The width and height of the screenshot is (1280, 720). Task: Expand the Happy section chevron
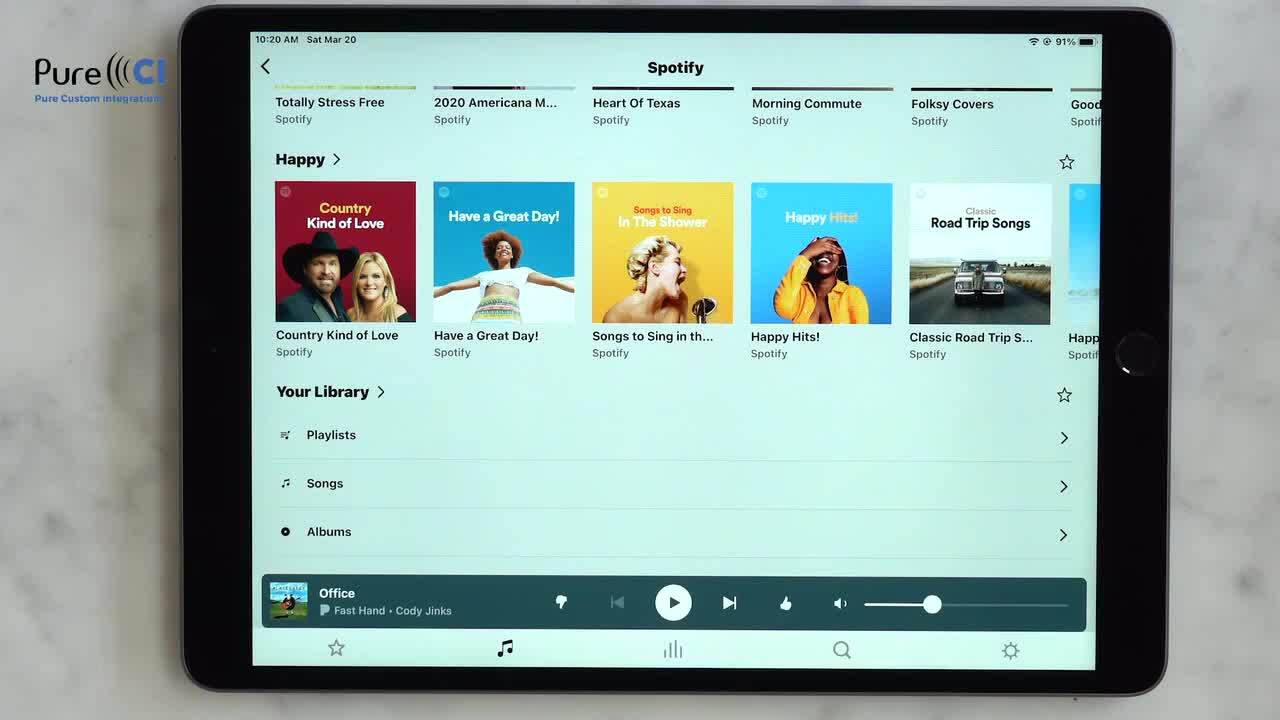(337, 159)
